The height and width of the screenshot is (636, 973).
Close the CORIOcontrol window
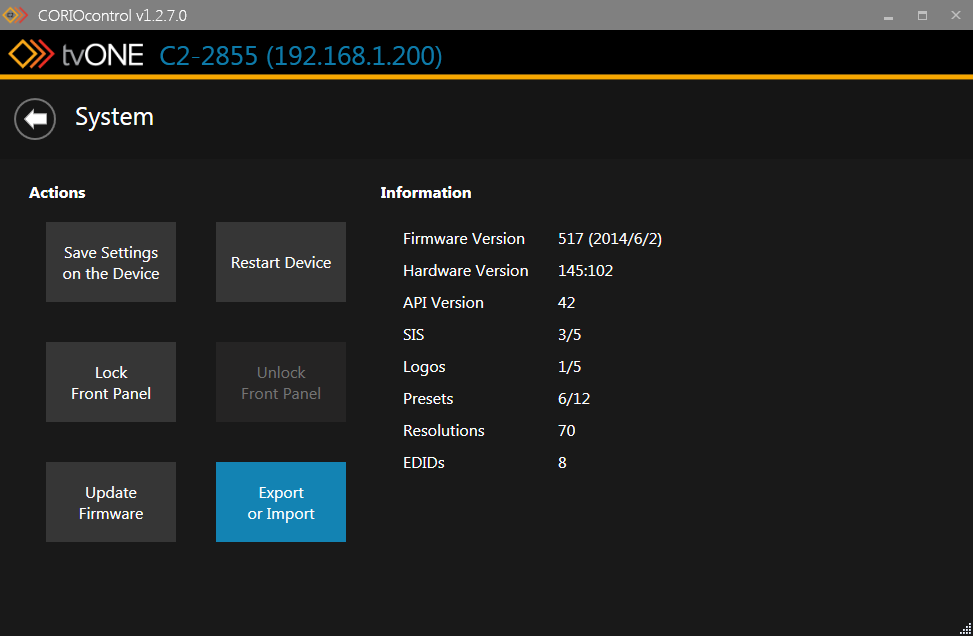coord(956,16)
